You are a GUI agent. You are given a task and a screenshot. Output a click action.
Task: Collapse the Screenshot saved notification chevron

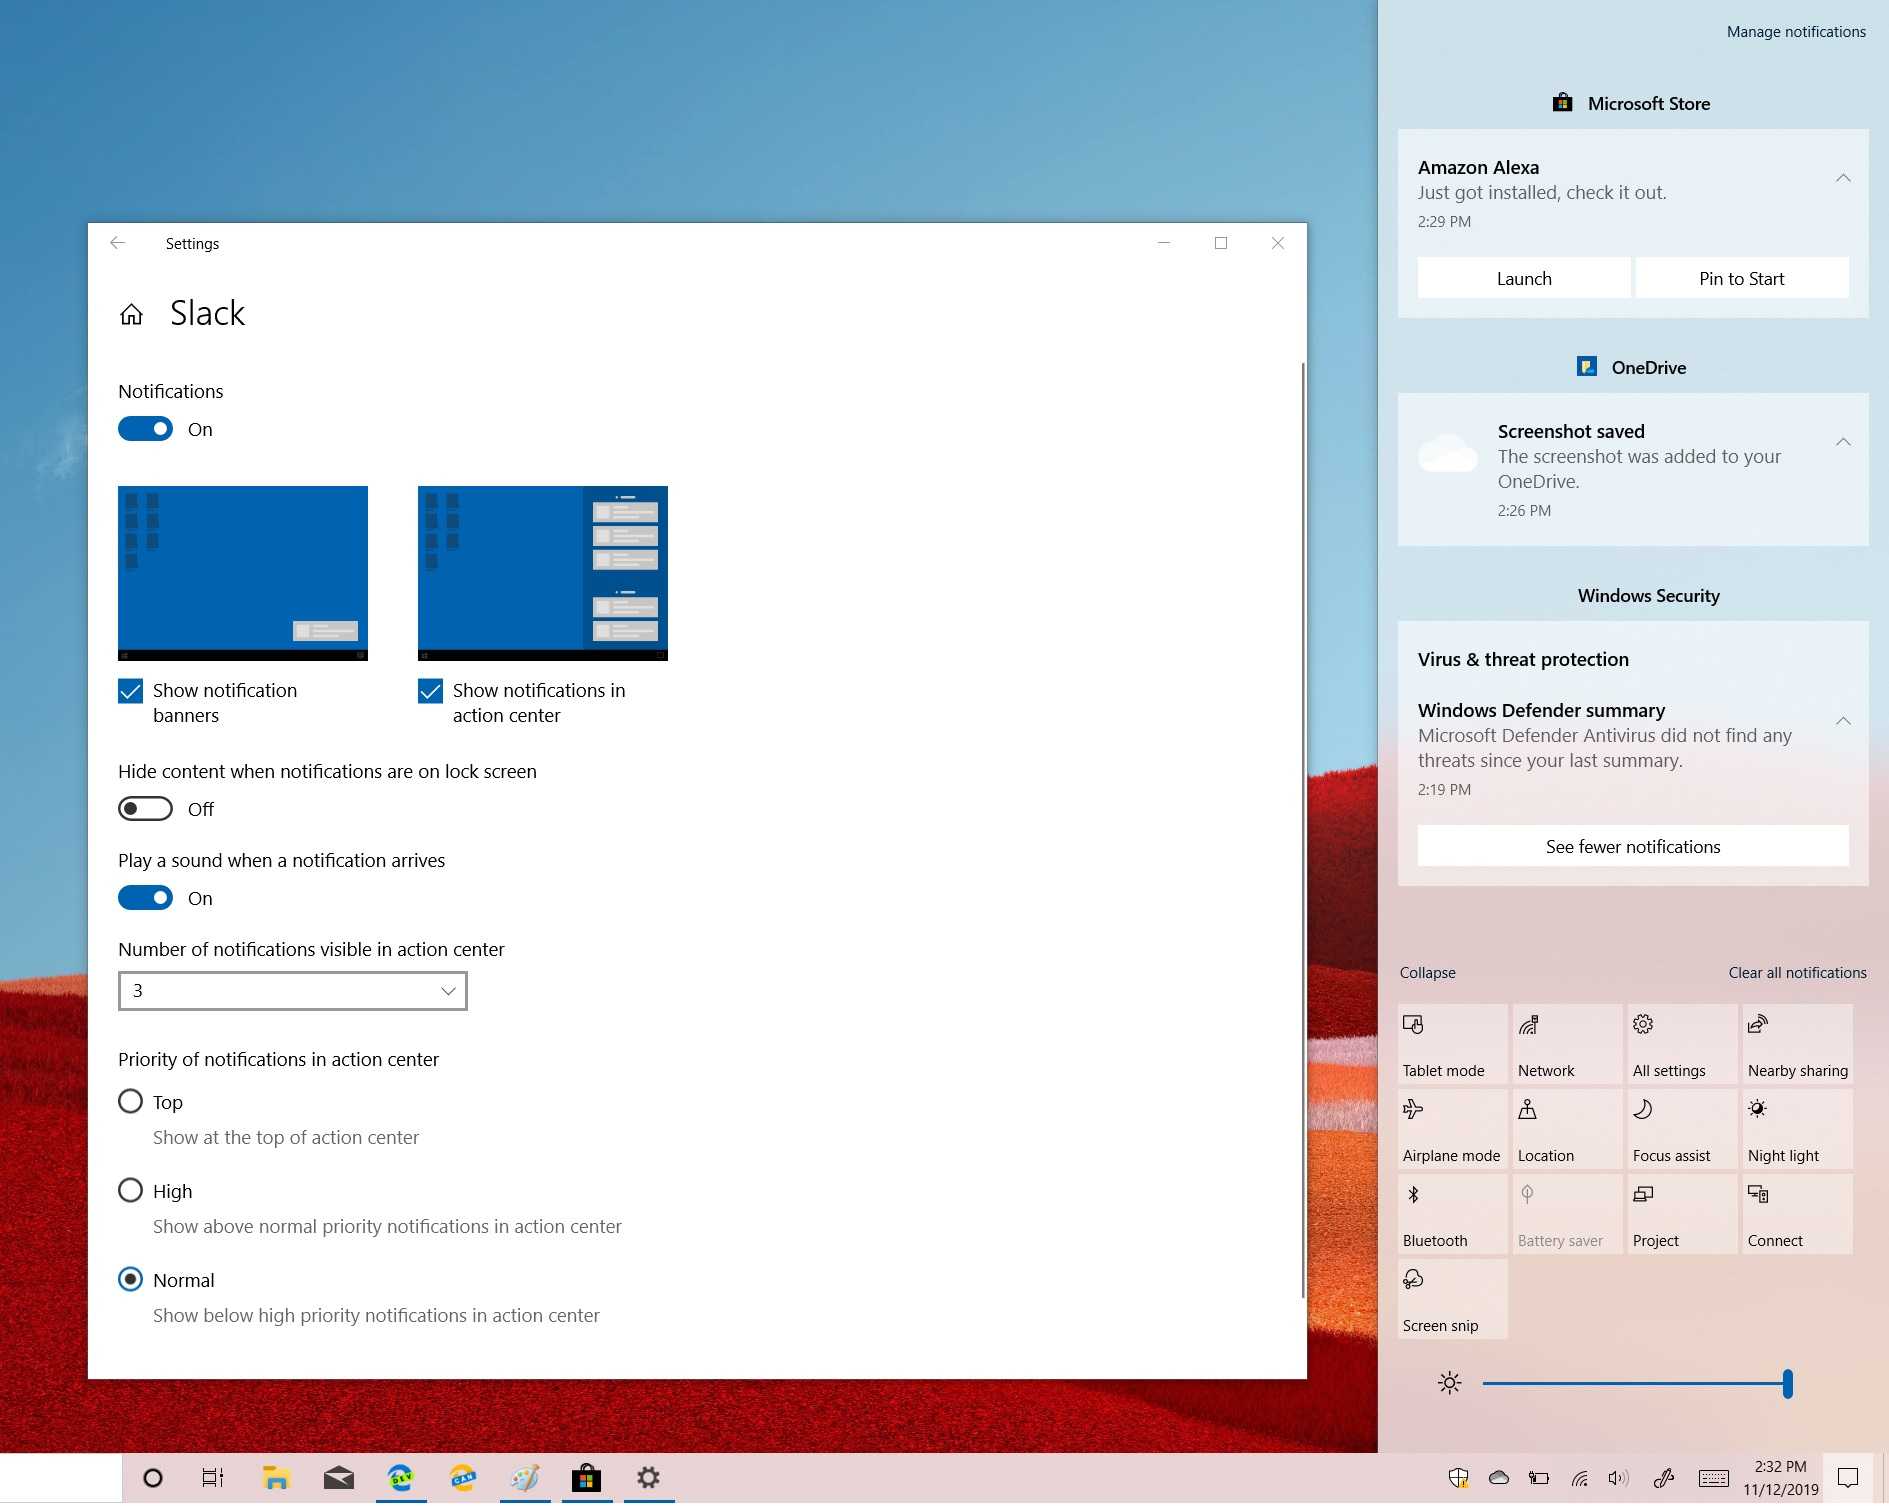pos(1842,442)
